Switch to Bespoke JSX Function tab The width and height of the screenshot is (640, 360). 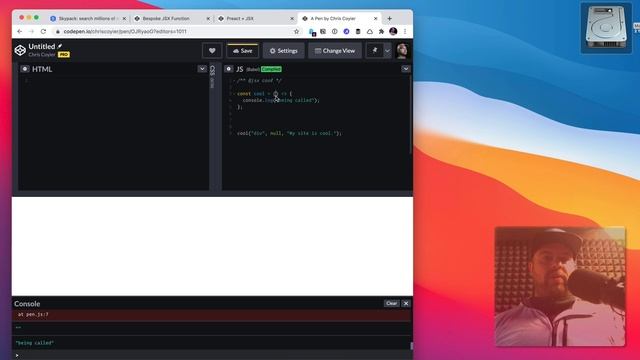(172, 18)
